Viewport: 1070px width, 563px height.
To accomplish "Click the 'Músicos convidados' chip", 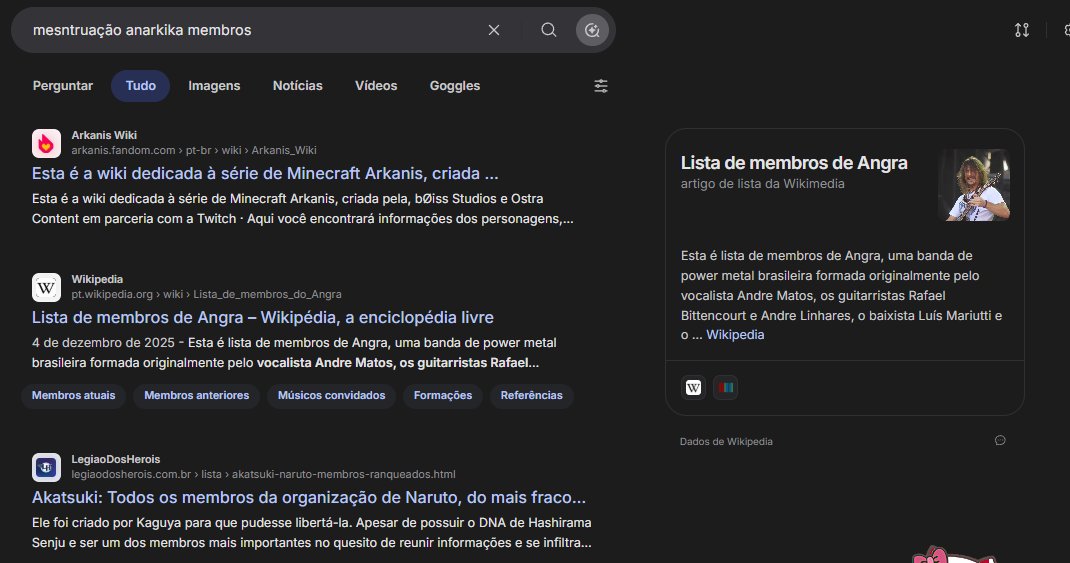I will pos(332,396).
